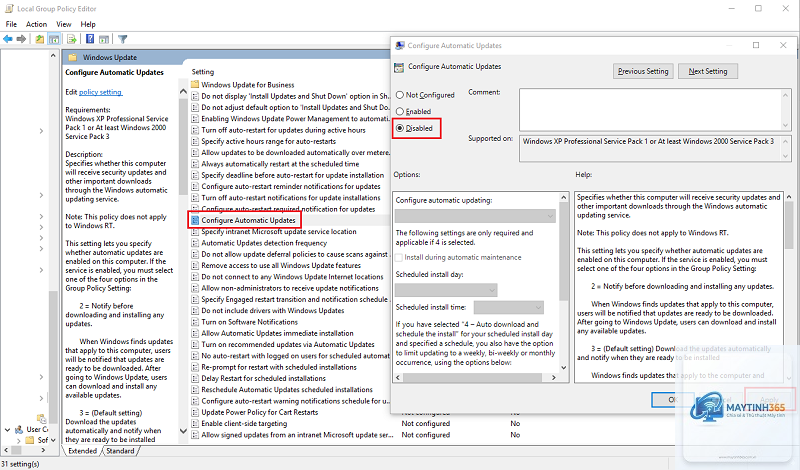Click the Help pane scroll-up arrow
Viewport: 800px width, 470px height.
point(789,197)
